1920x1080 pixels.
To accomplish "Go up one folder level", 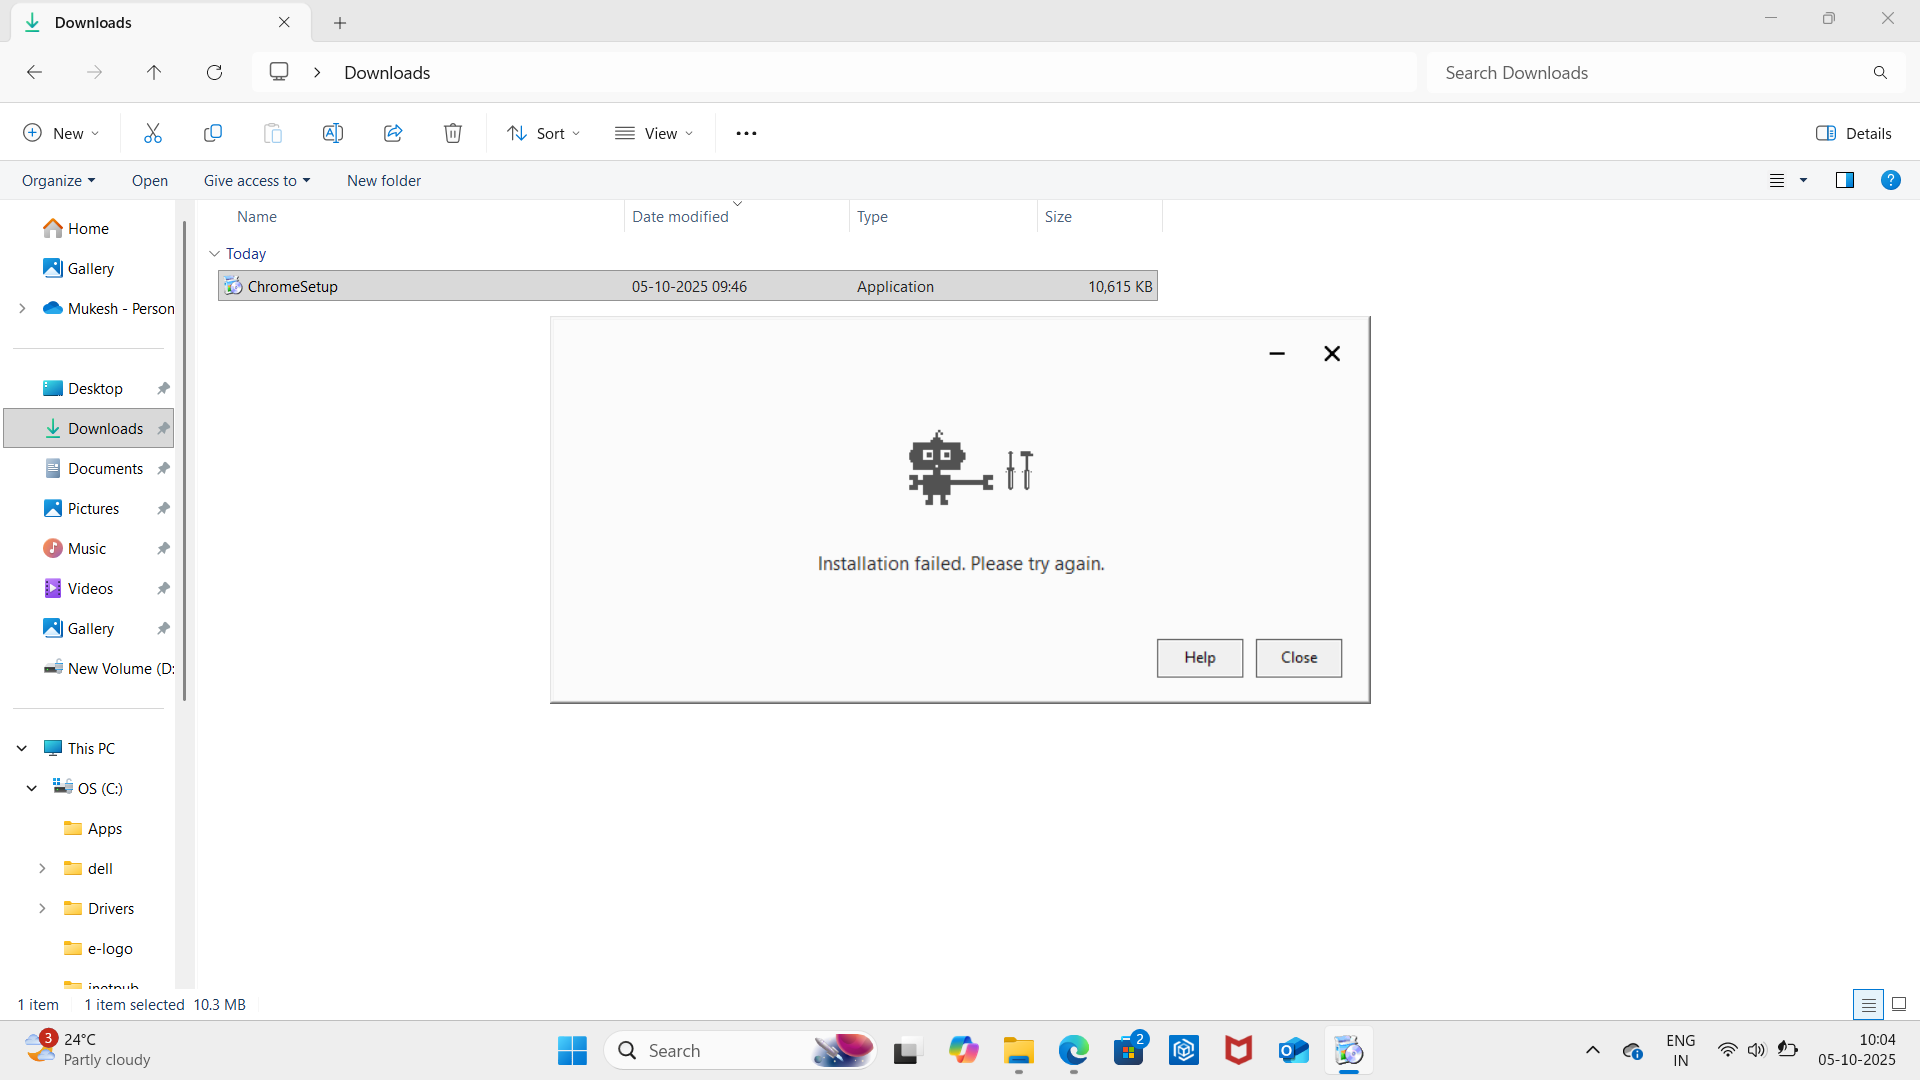I will pos(154,72).
